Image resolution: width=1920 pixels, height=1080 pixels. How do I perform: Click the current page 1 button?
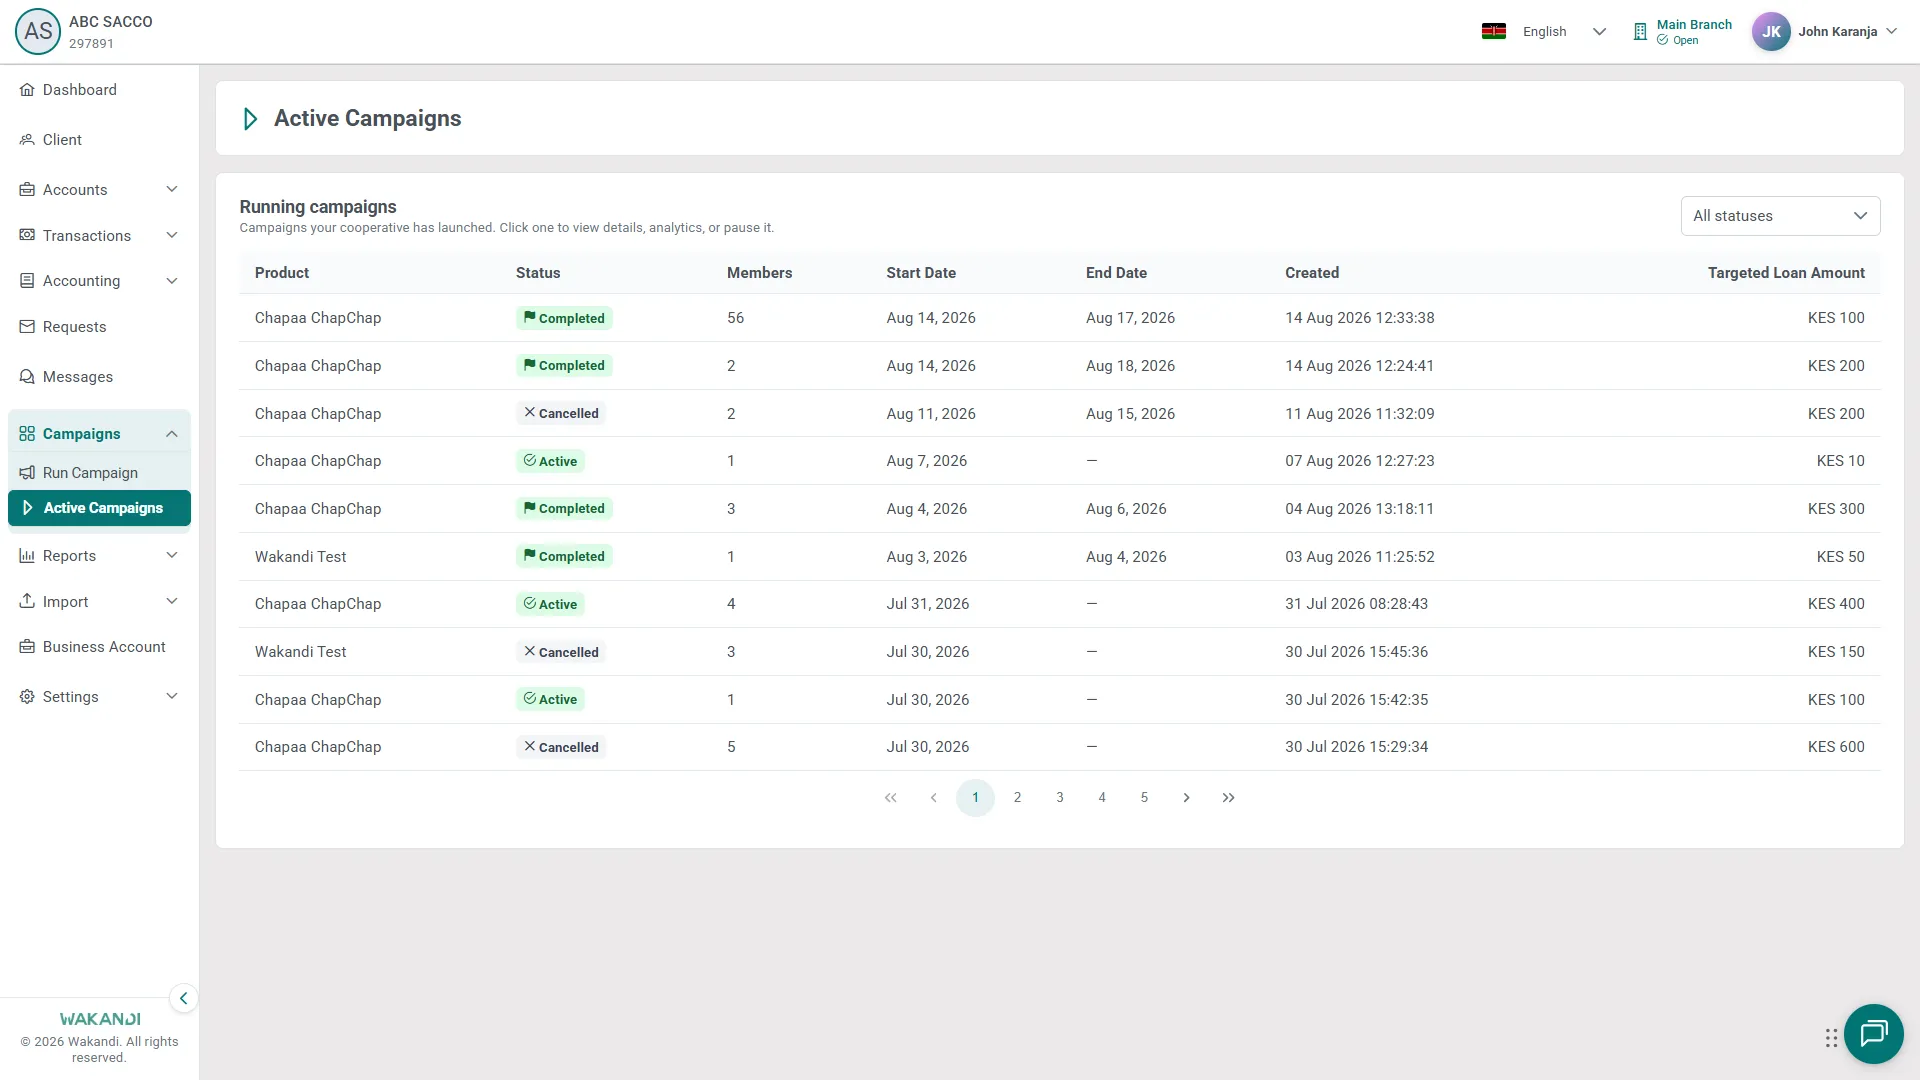point(975,798)
